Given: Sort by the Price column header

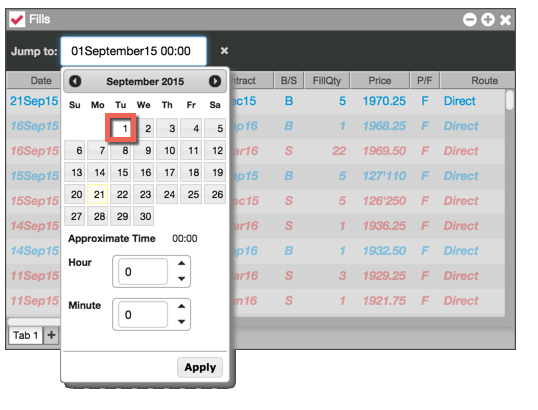Looking at the screenshot, I should [x=379, y=81].
